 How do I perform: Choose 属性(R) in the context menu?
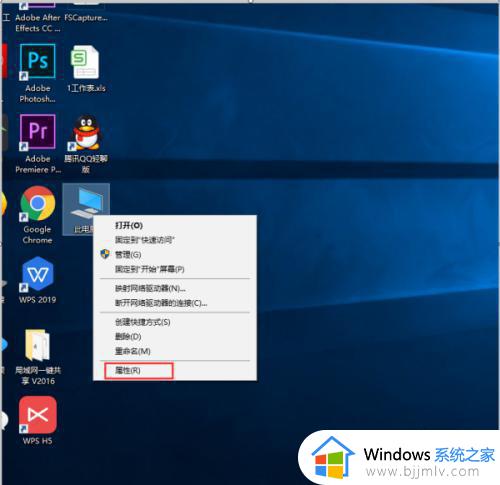point(127,370)
